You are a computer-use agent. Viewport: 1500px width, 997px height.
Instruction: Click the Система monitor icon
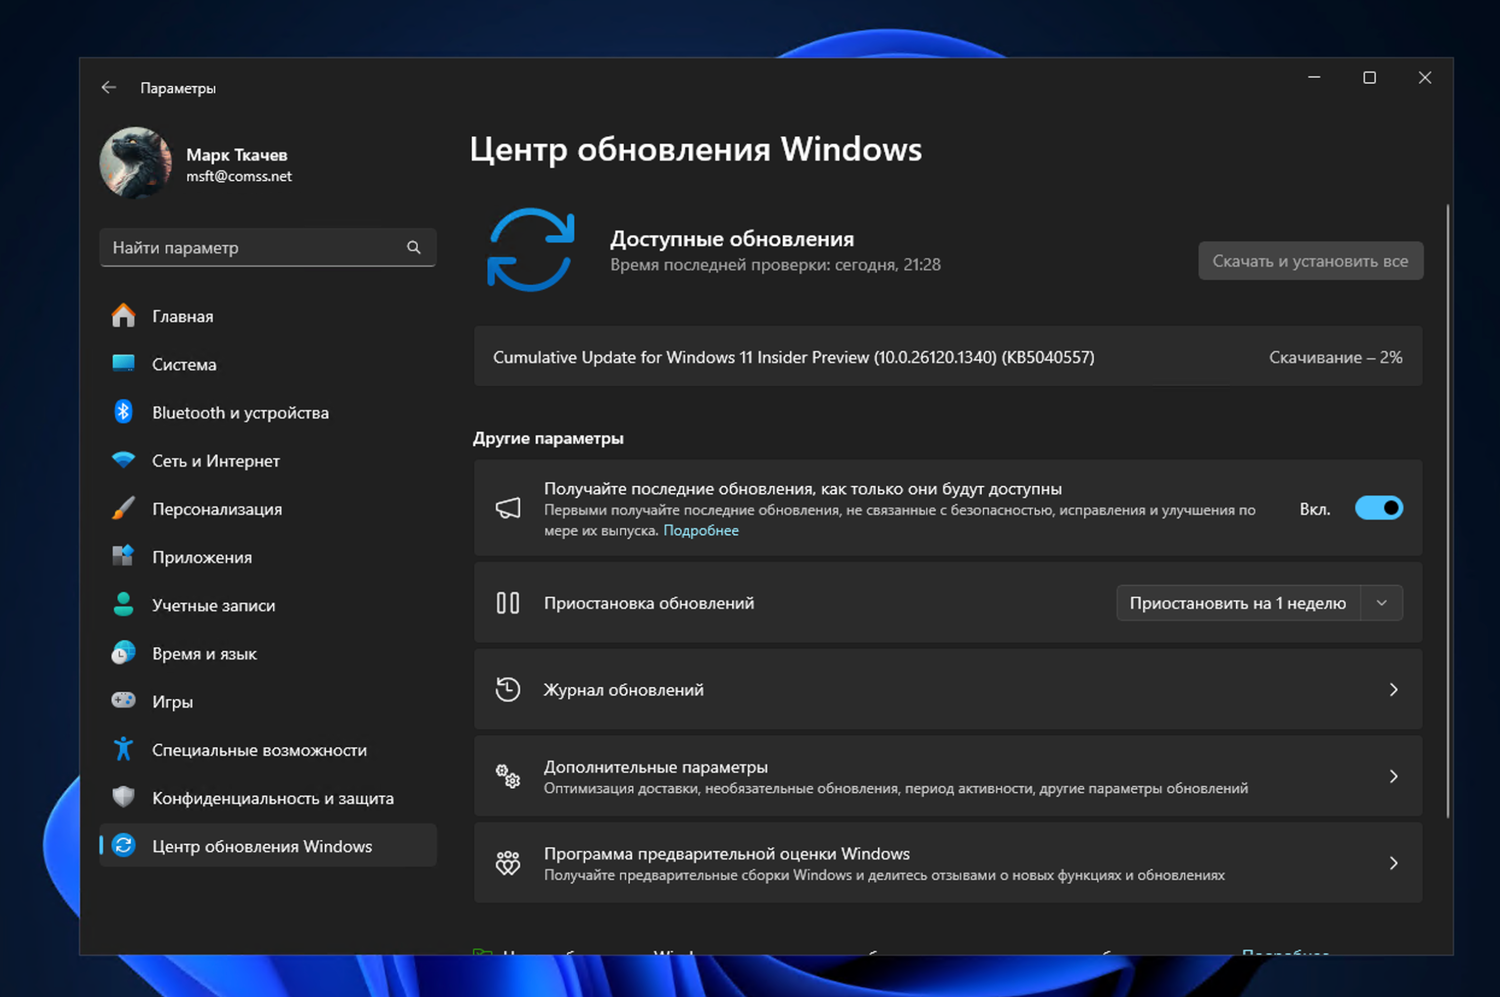pyautogui.click(x=123, y=364)
